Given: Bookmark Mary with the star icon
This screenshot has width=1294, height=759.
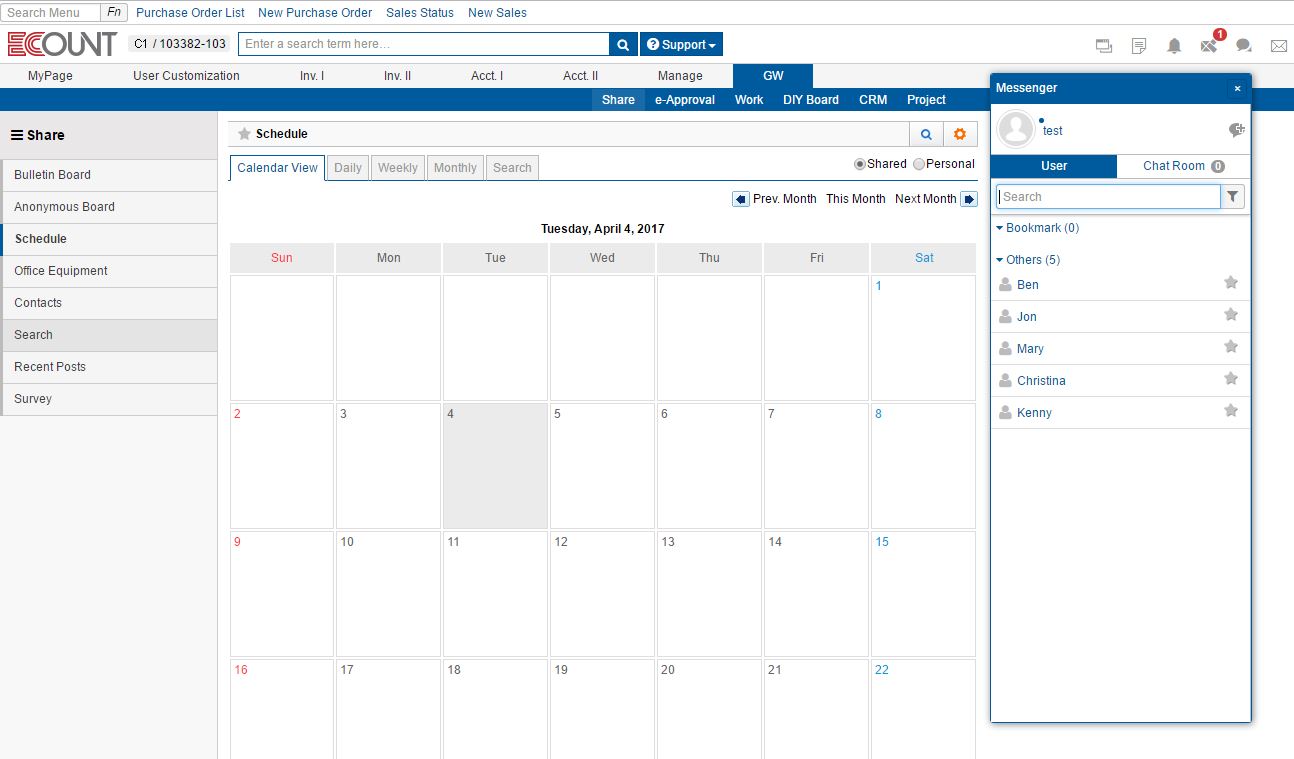Looking at the screenshot, I should point(1231,347).
